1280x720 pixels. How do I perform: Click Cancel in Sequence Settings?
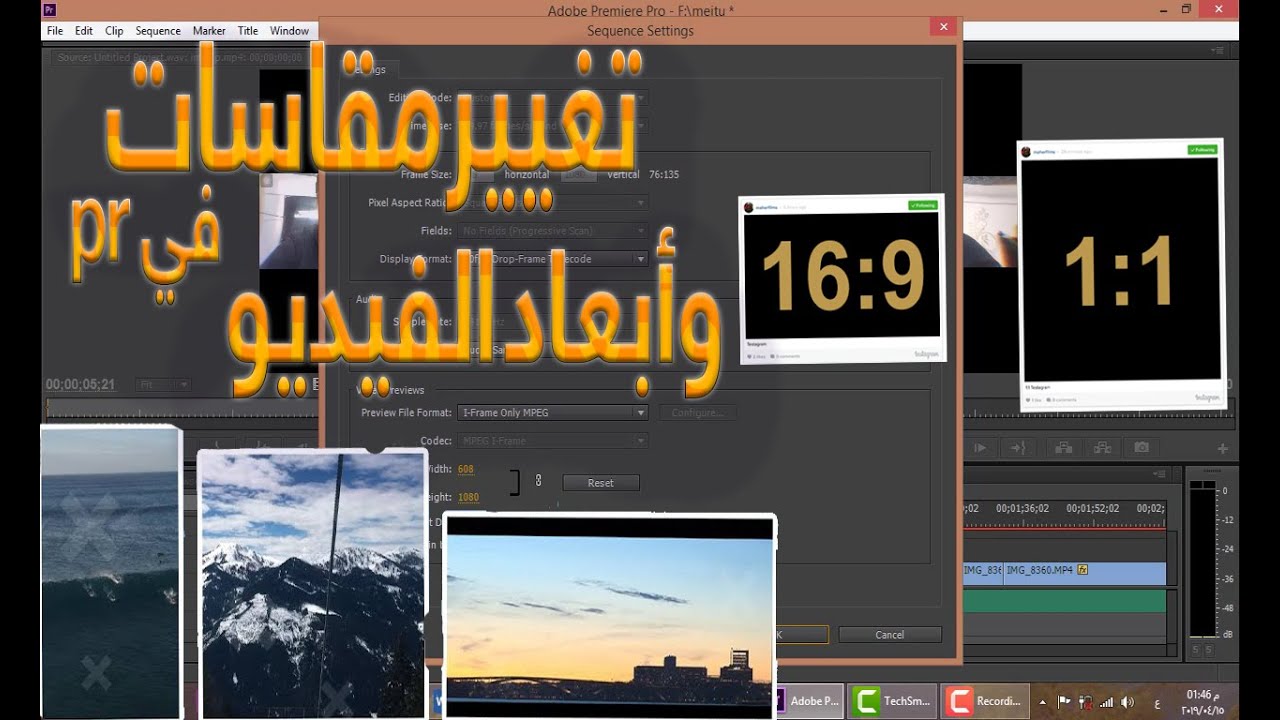[x=890, y=634]
